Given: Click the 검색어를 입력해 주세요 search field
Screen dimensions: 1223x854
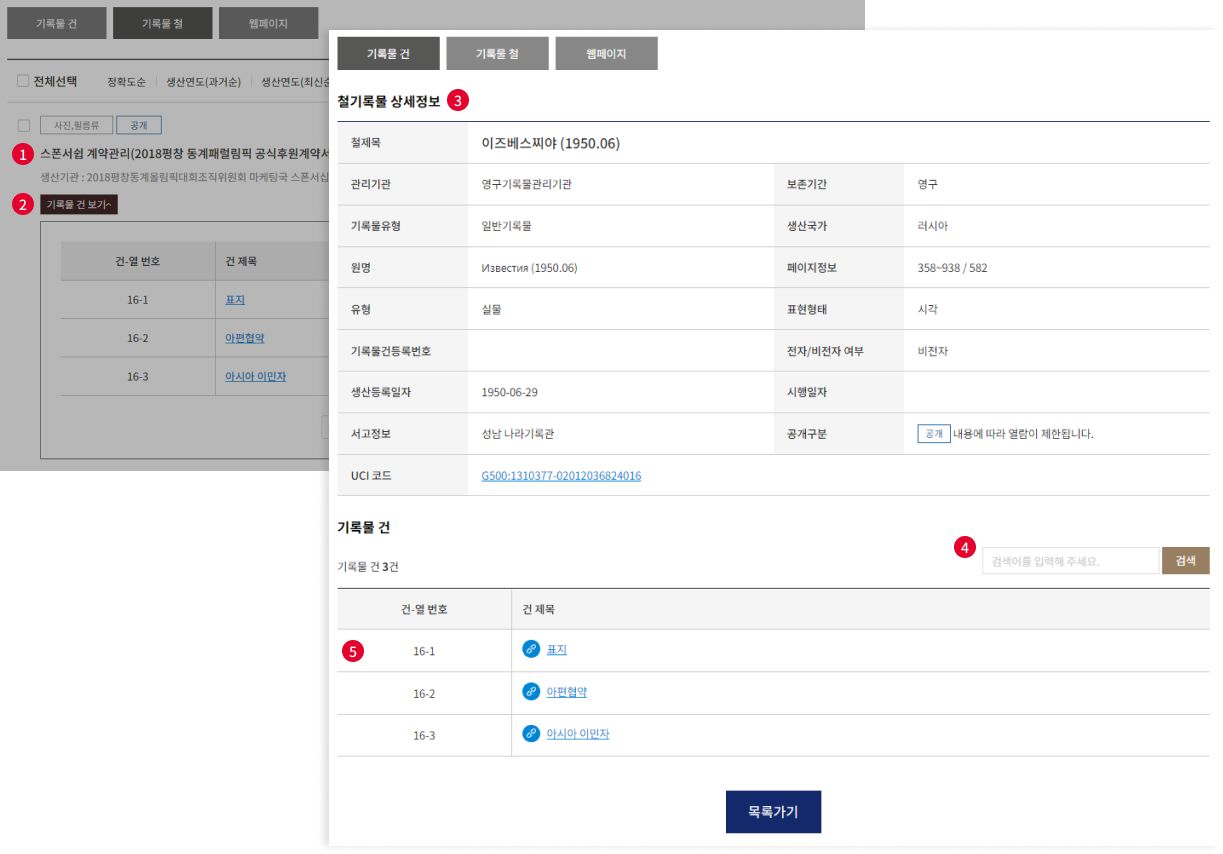Looking at the screenshot, I should click(x=1070, y=561).
